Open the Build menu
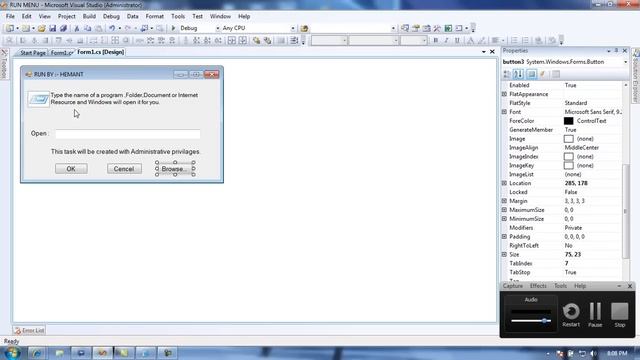 coord(89,16)
